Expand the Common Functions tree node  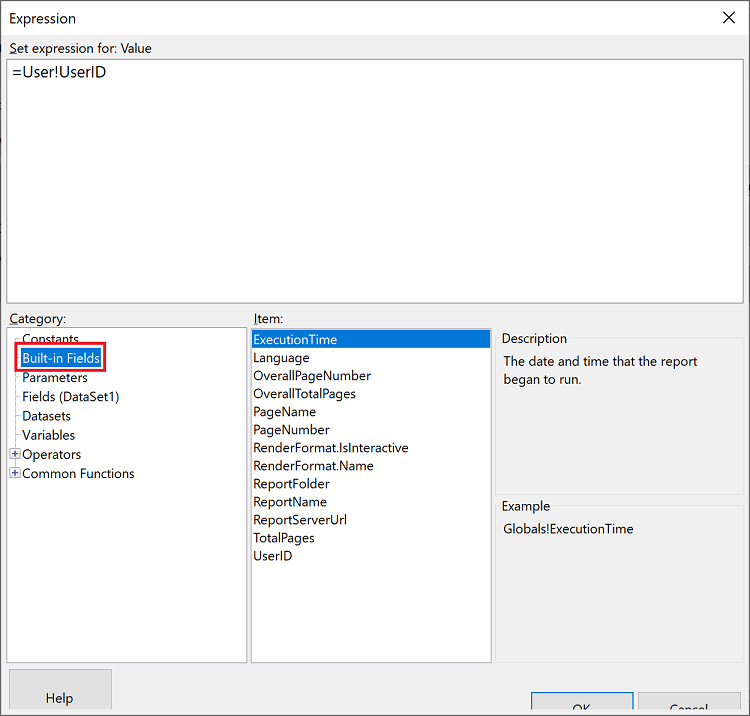coord(15,473)
